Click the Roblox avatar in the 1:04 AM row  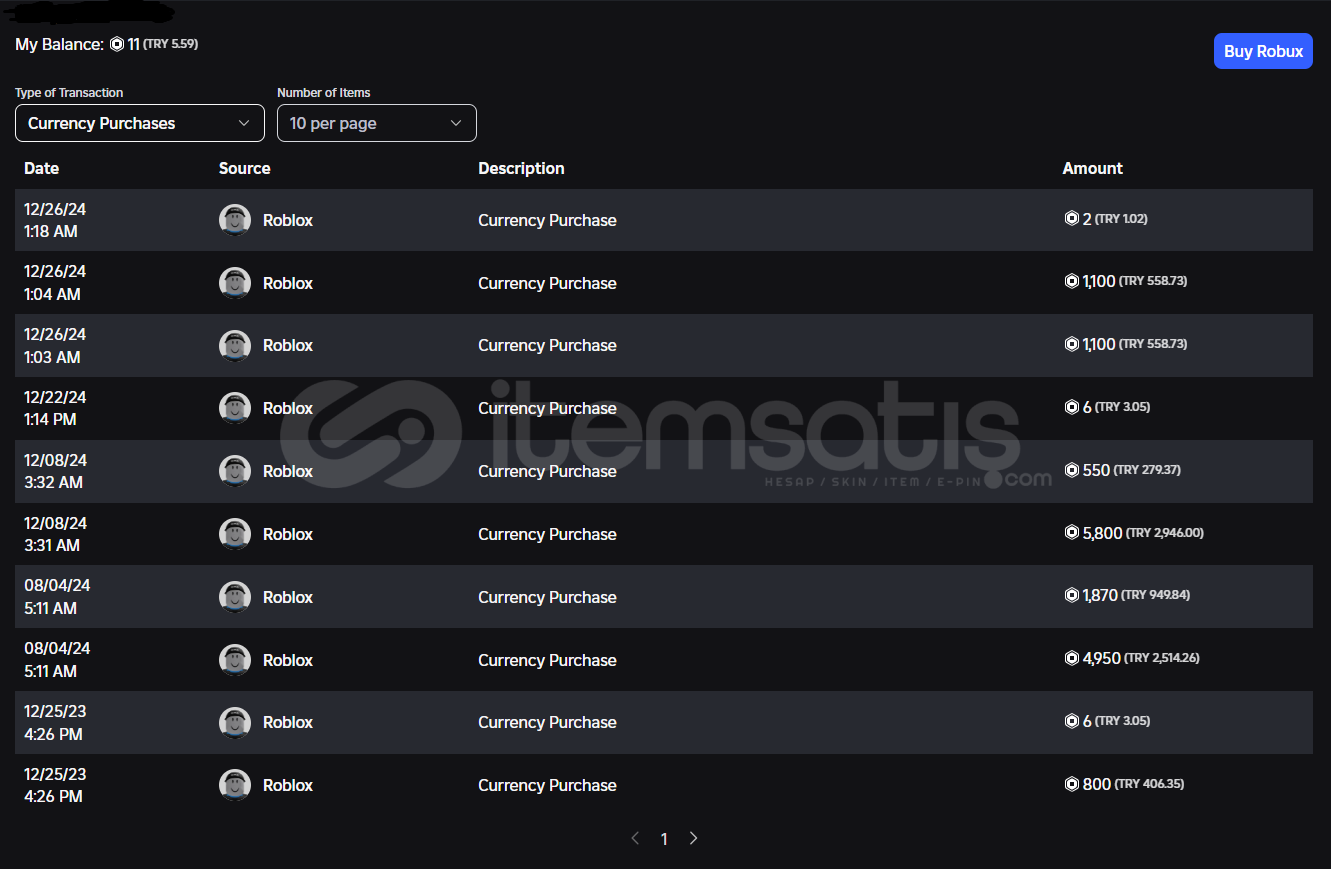[x=235, y=283]
